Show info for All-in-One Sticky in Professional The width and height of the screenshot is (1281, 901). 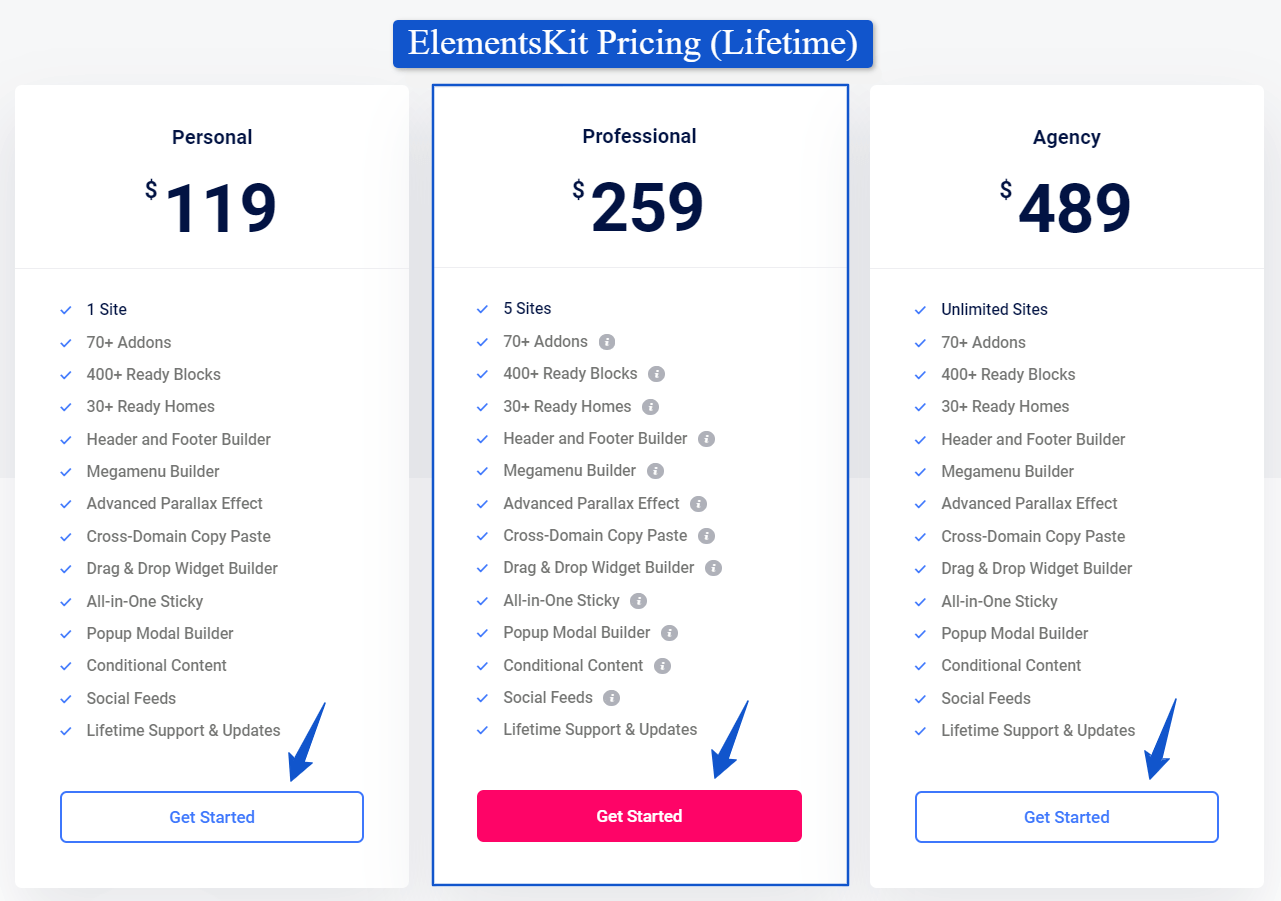click(638, 601)
